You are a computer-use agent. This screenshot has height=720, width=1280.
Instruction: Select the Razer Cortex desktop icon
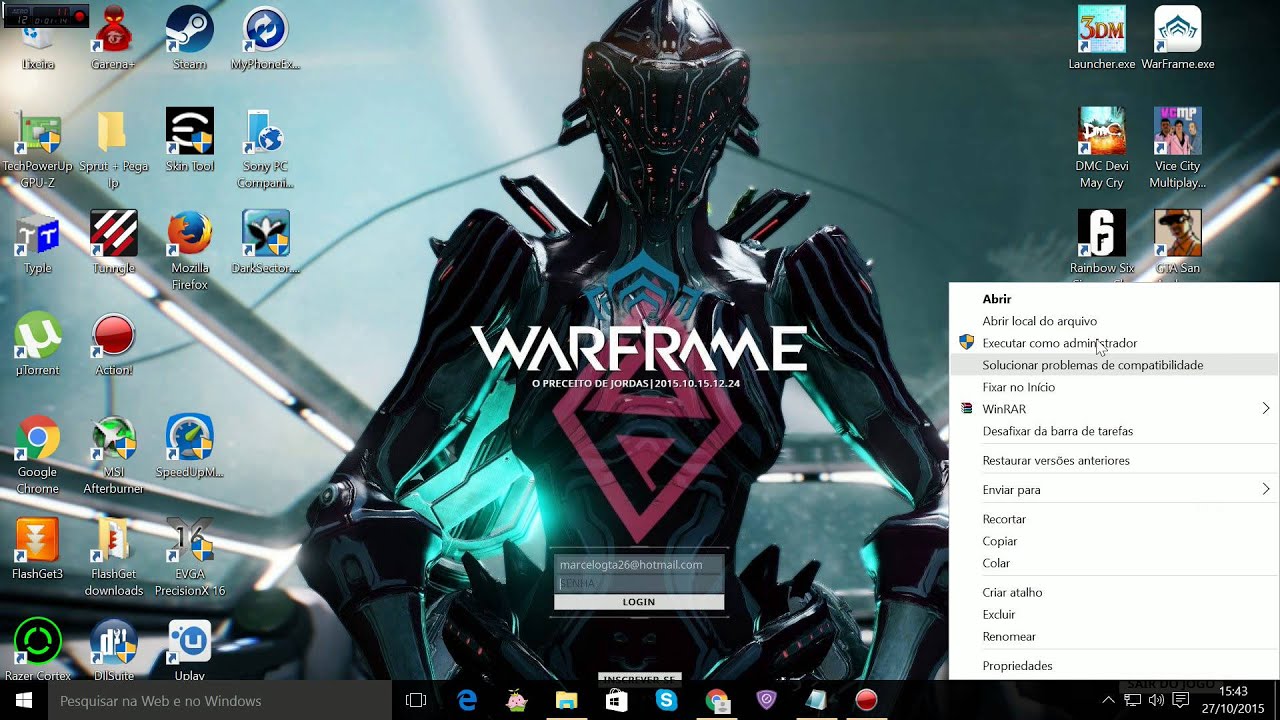tap(37, 650)
